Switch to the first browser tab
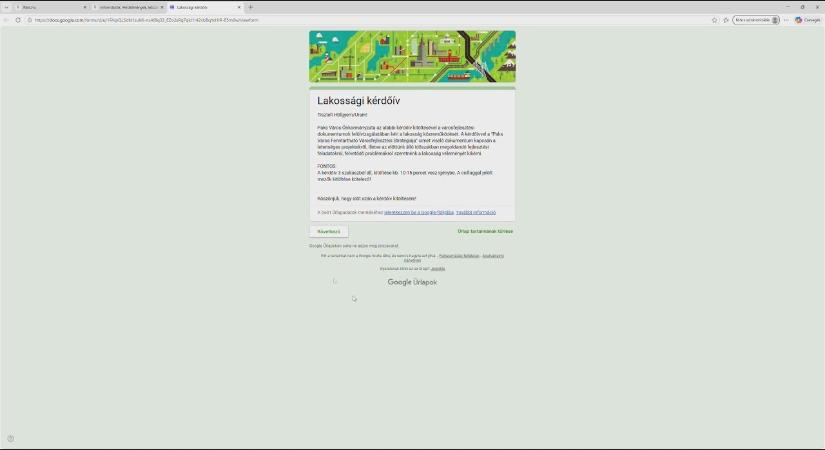This screenshot has width=825, height=450. [x=51, y=7]
